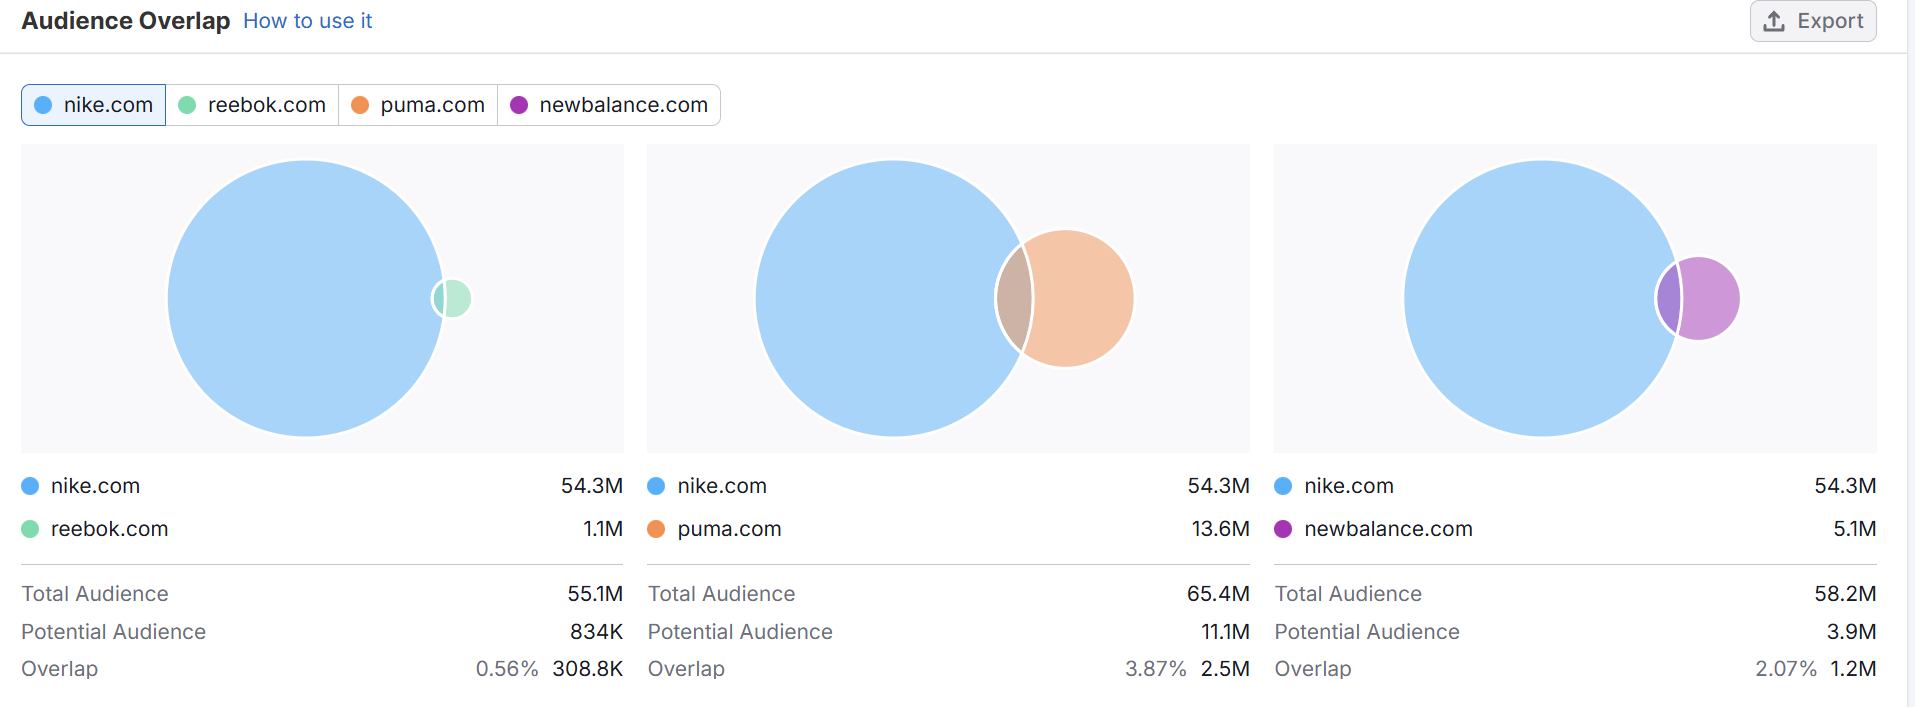Switch to the reebok.com tab
The height and width of the screenshot is (707, 1915).
(252, 105)
